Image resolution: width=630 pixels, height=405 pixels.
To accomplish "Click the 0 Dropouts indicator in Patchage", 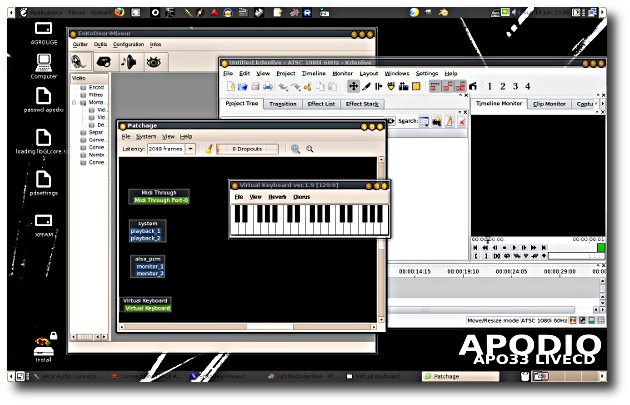I will coord(247,149).
